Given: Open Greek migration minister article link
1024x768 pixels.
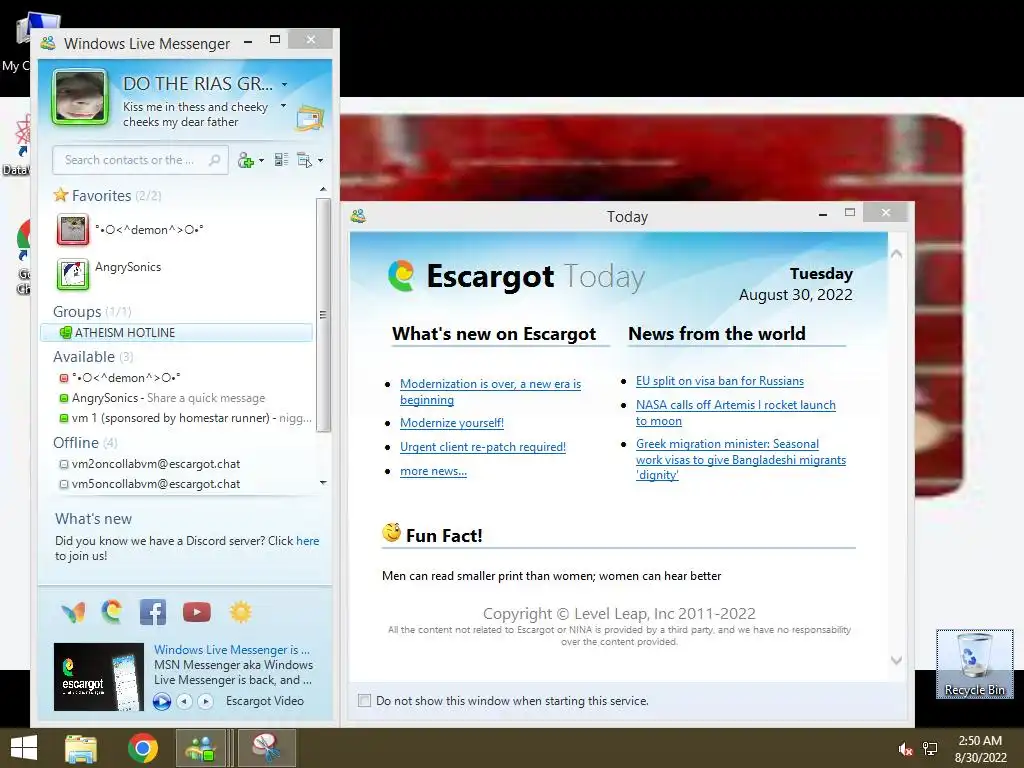Looking at the screenshot, I should coord(741,459).
